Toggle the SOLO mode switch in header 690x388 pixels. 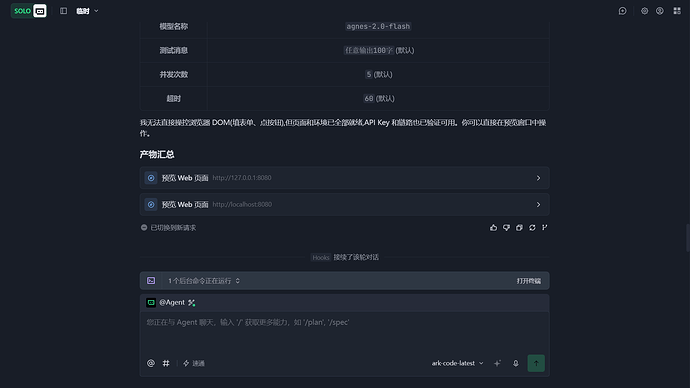[29, 11]
